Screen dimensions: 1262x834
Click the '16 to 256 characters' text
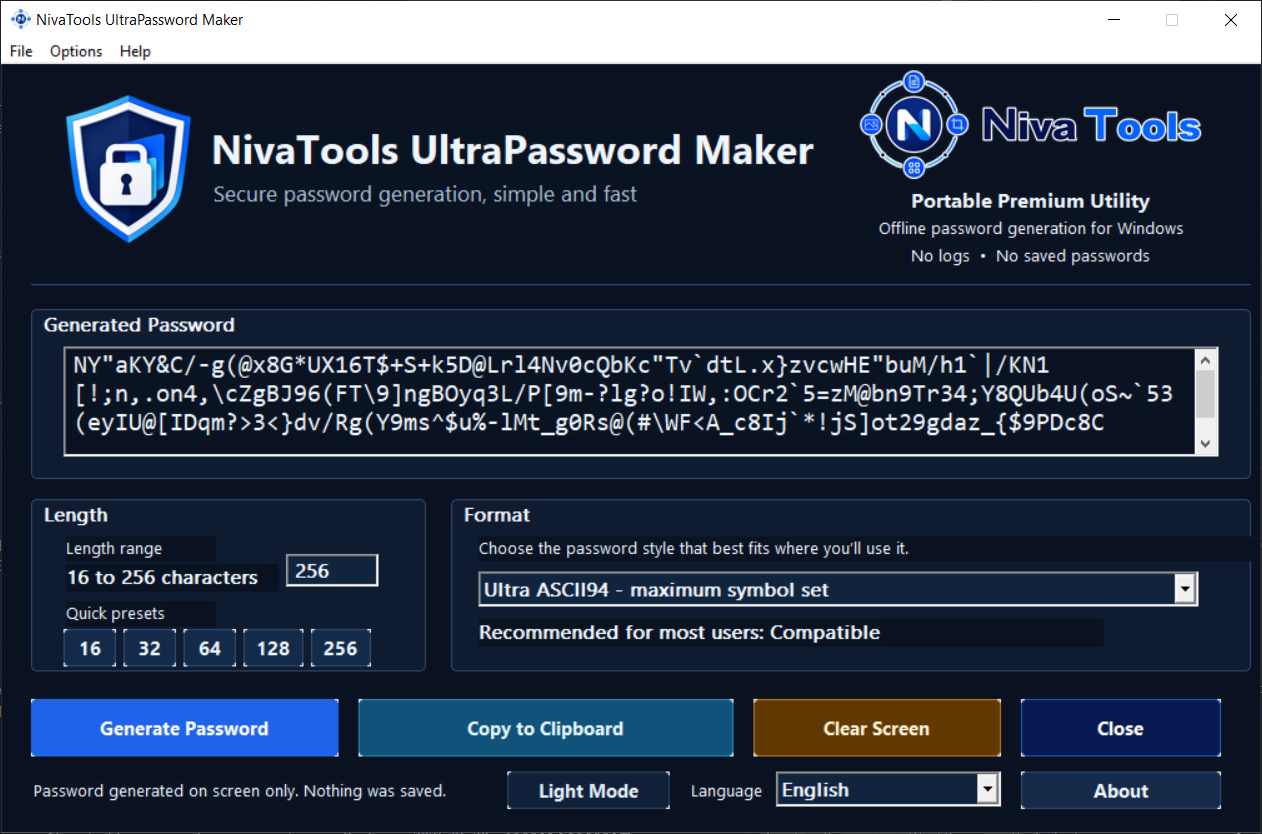click(x=162, y=577)
